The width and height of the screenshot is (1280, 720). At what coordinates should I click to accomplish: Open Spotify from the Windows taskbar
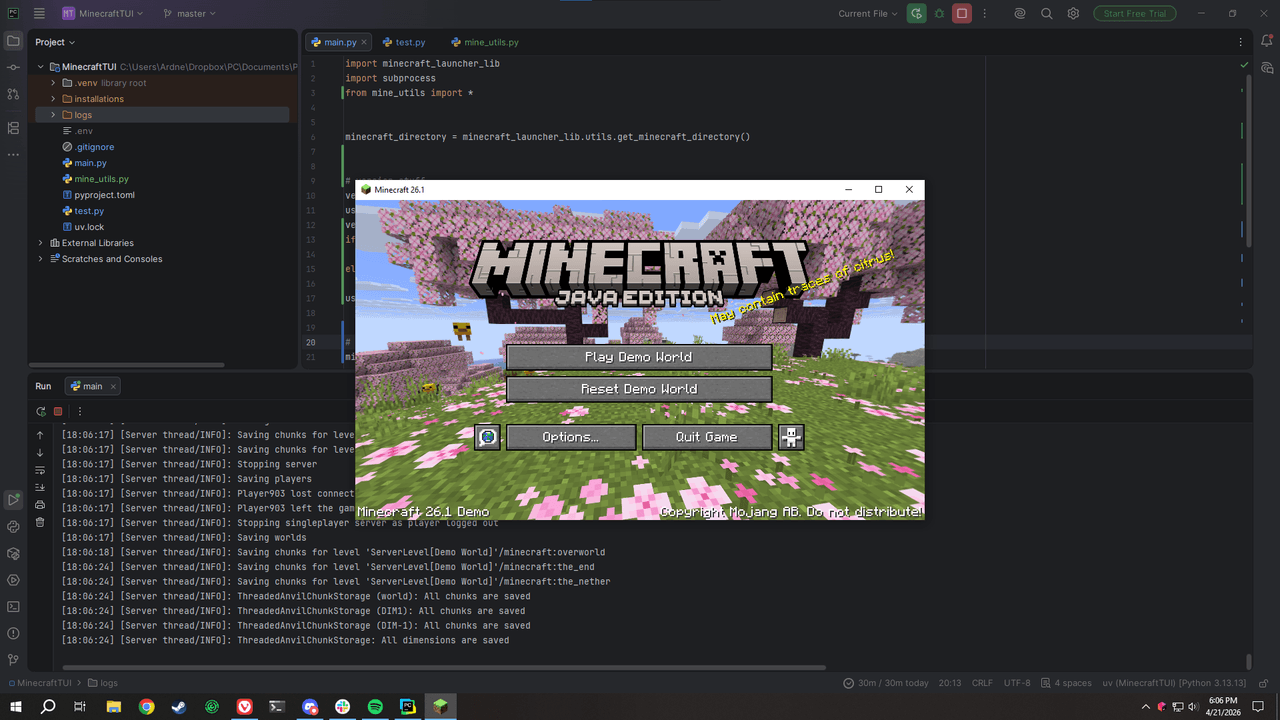(375, 706)
